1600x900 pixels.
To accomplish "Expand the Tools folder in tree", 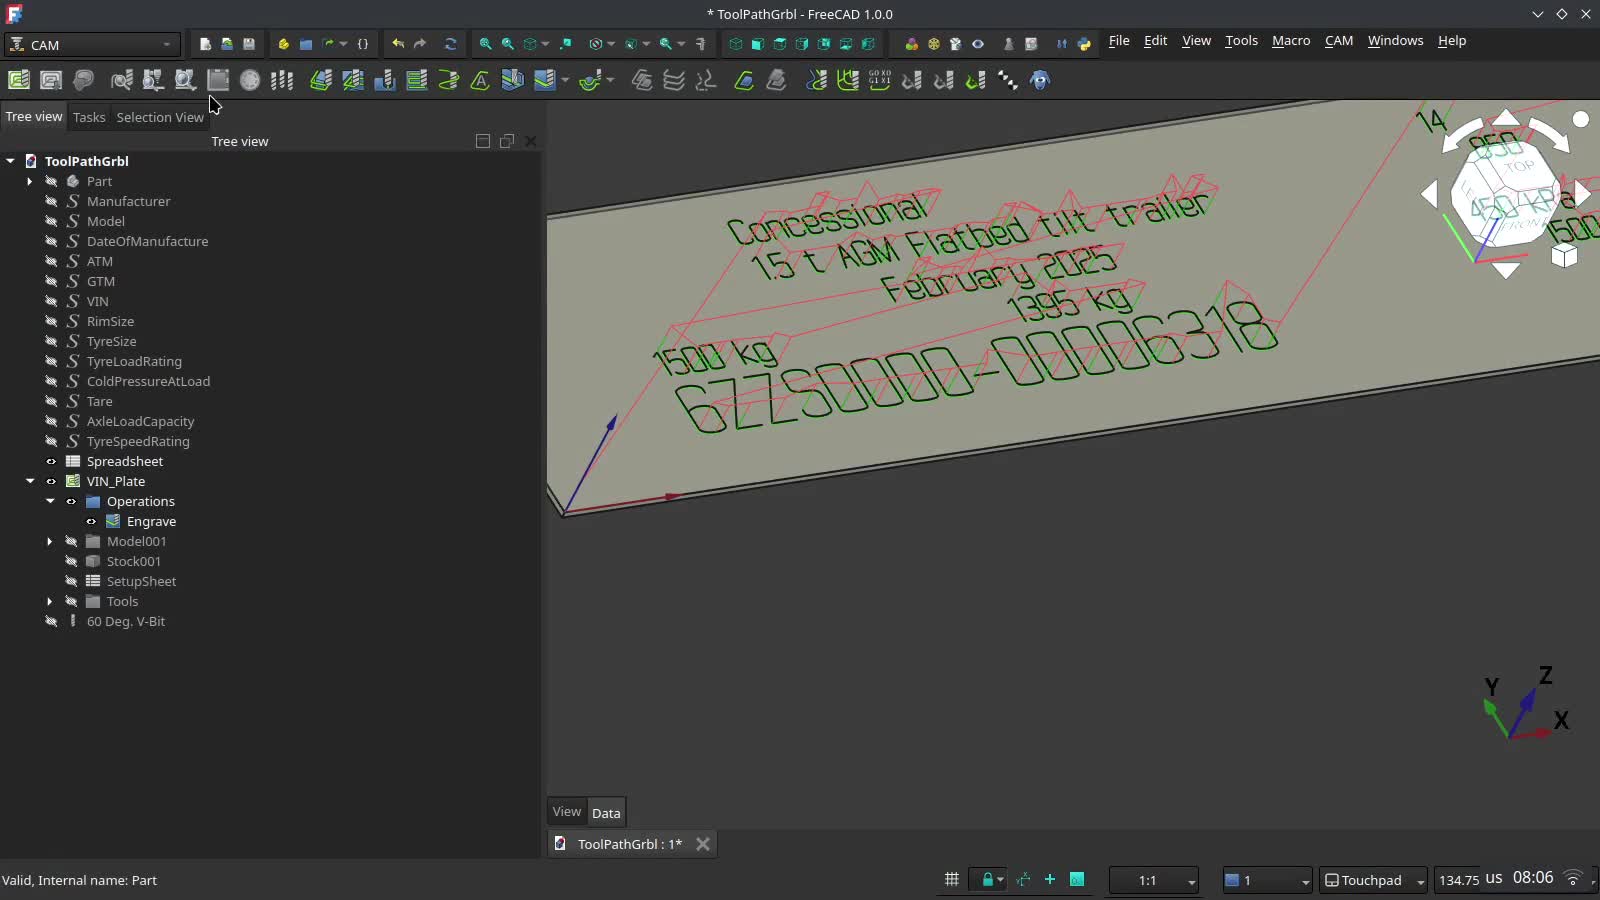I will [x=50, y=601].
